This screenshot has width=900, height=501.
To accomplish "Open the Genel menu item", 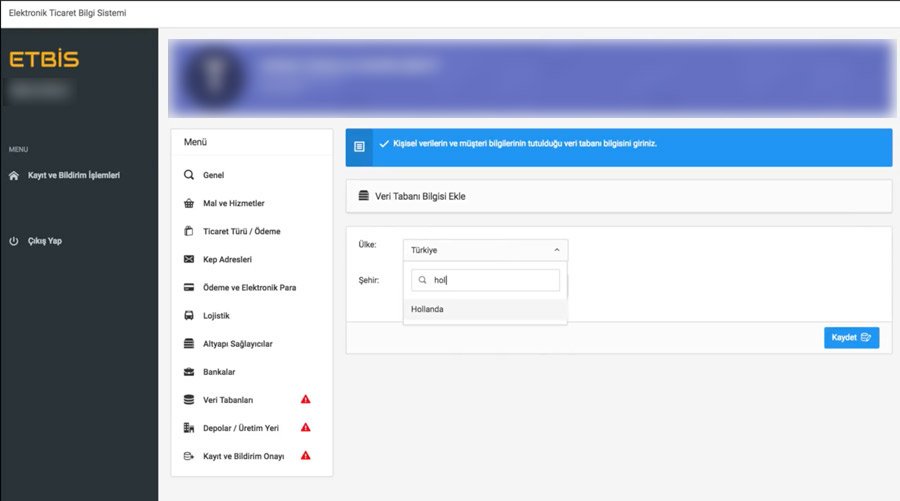I will (x=214, y=175).
